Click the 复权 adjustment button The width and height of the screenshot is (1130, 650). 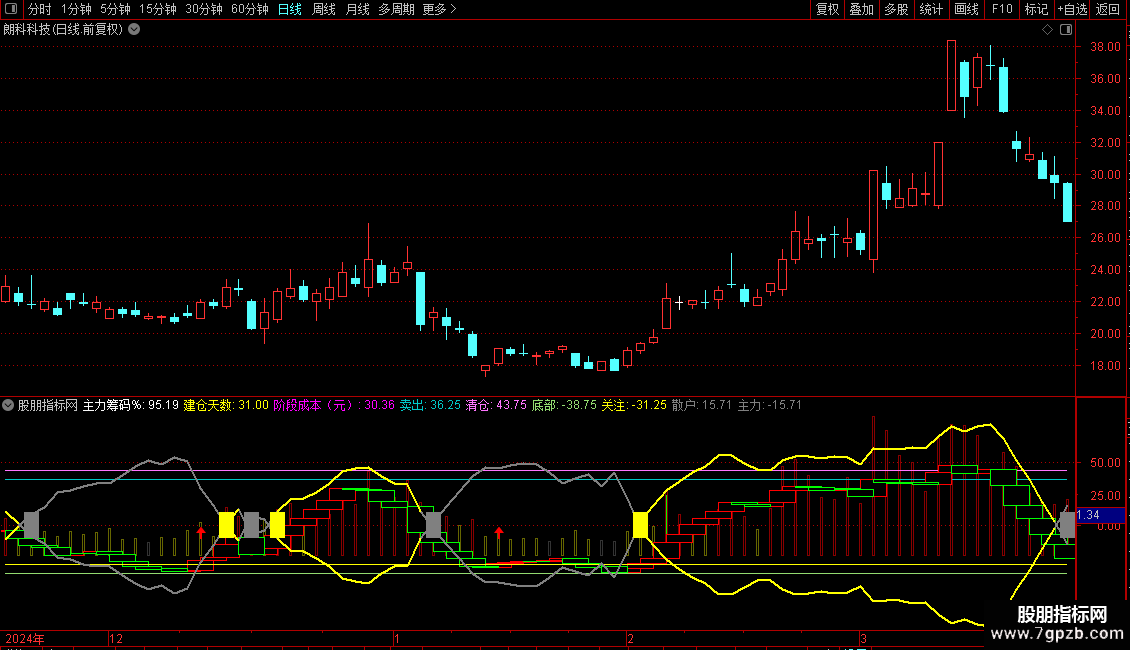[x=827, y=9]
